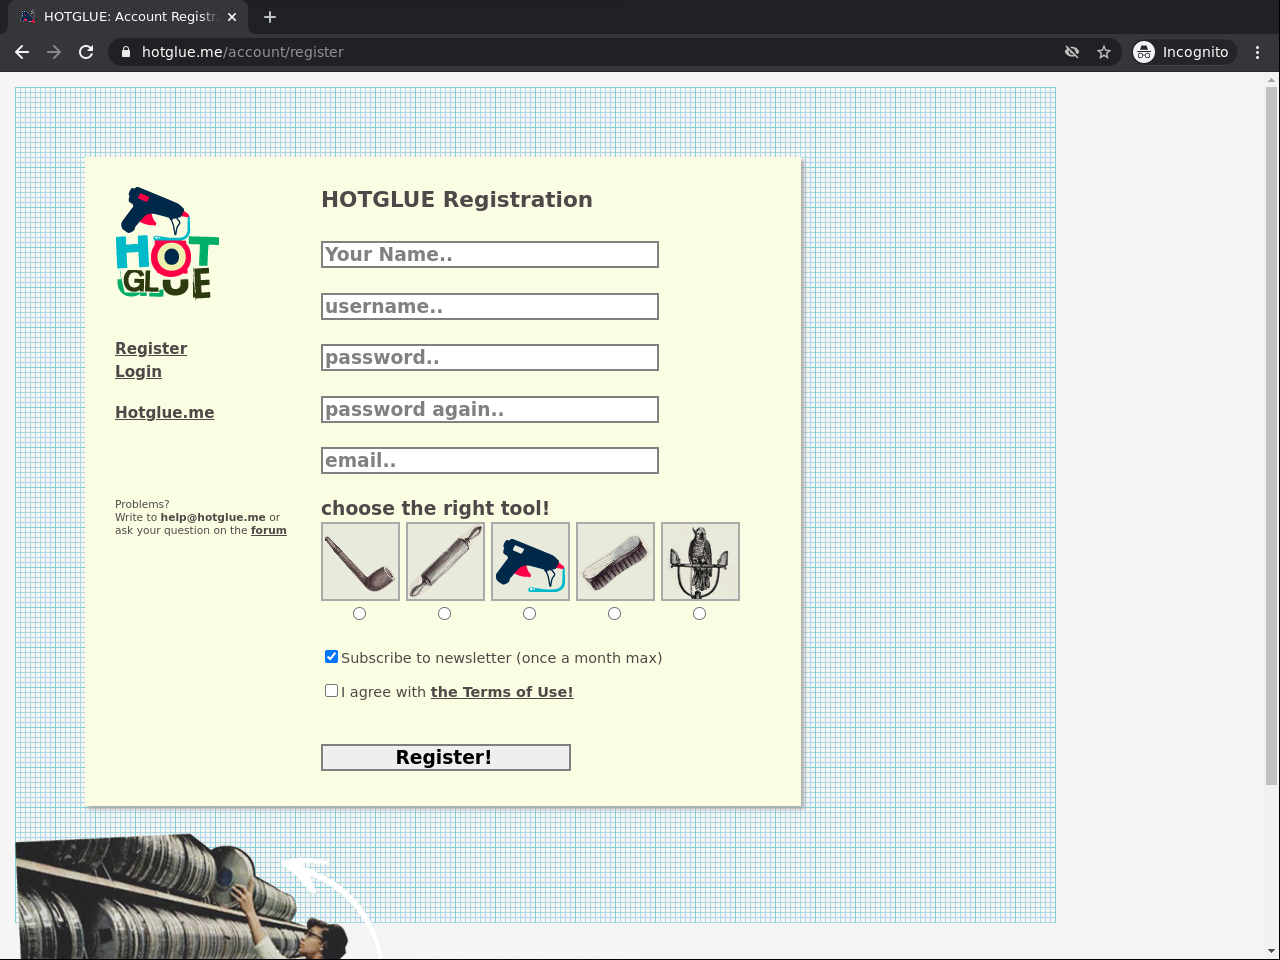Choose the radio button under the glue gun
This screenshot has width=1280, height=960.
530,613
